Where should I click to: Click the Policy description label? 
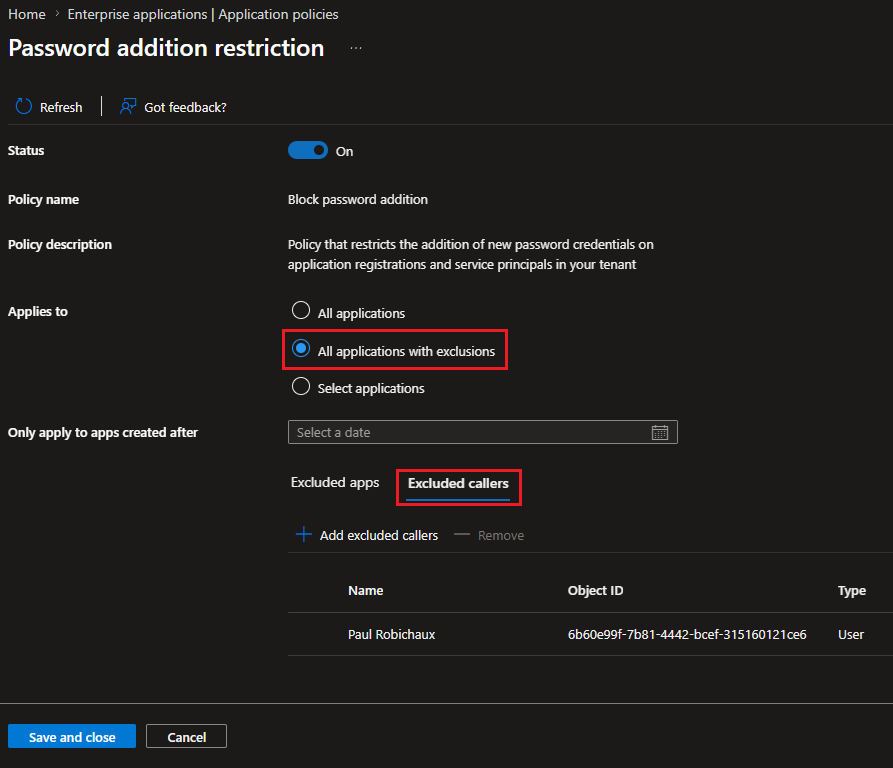point(60,244)
